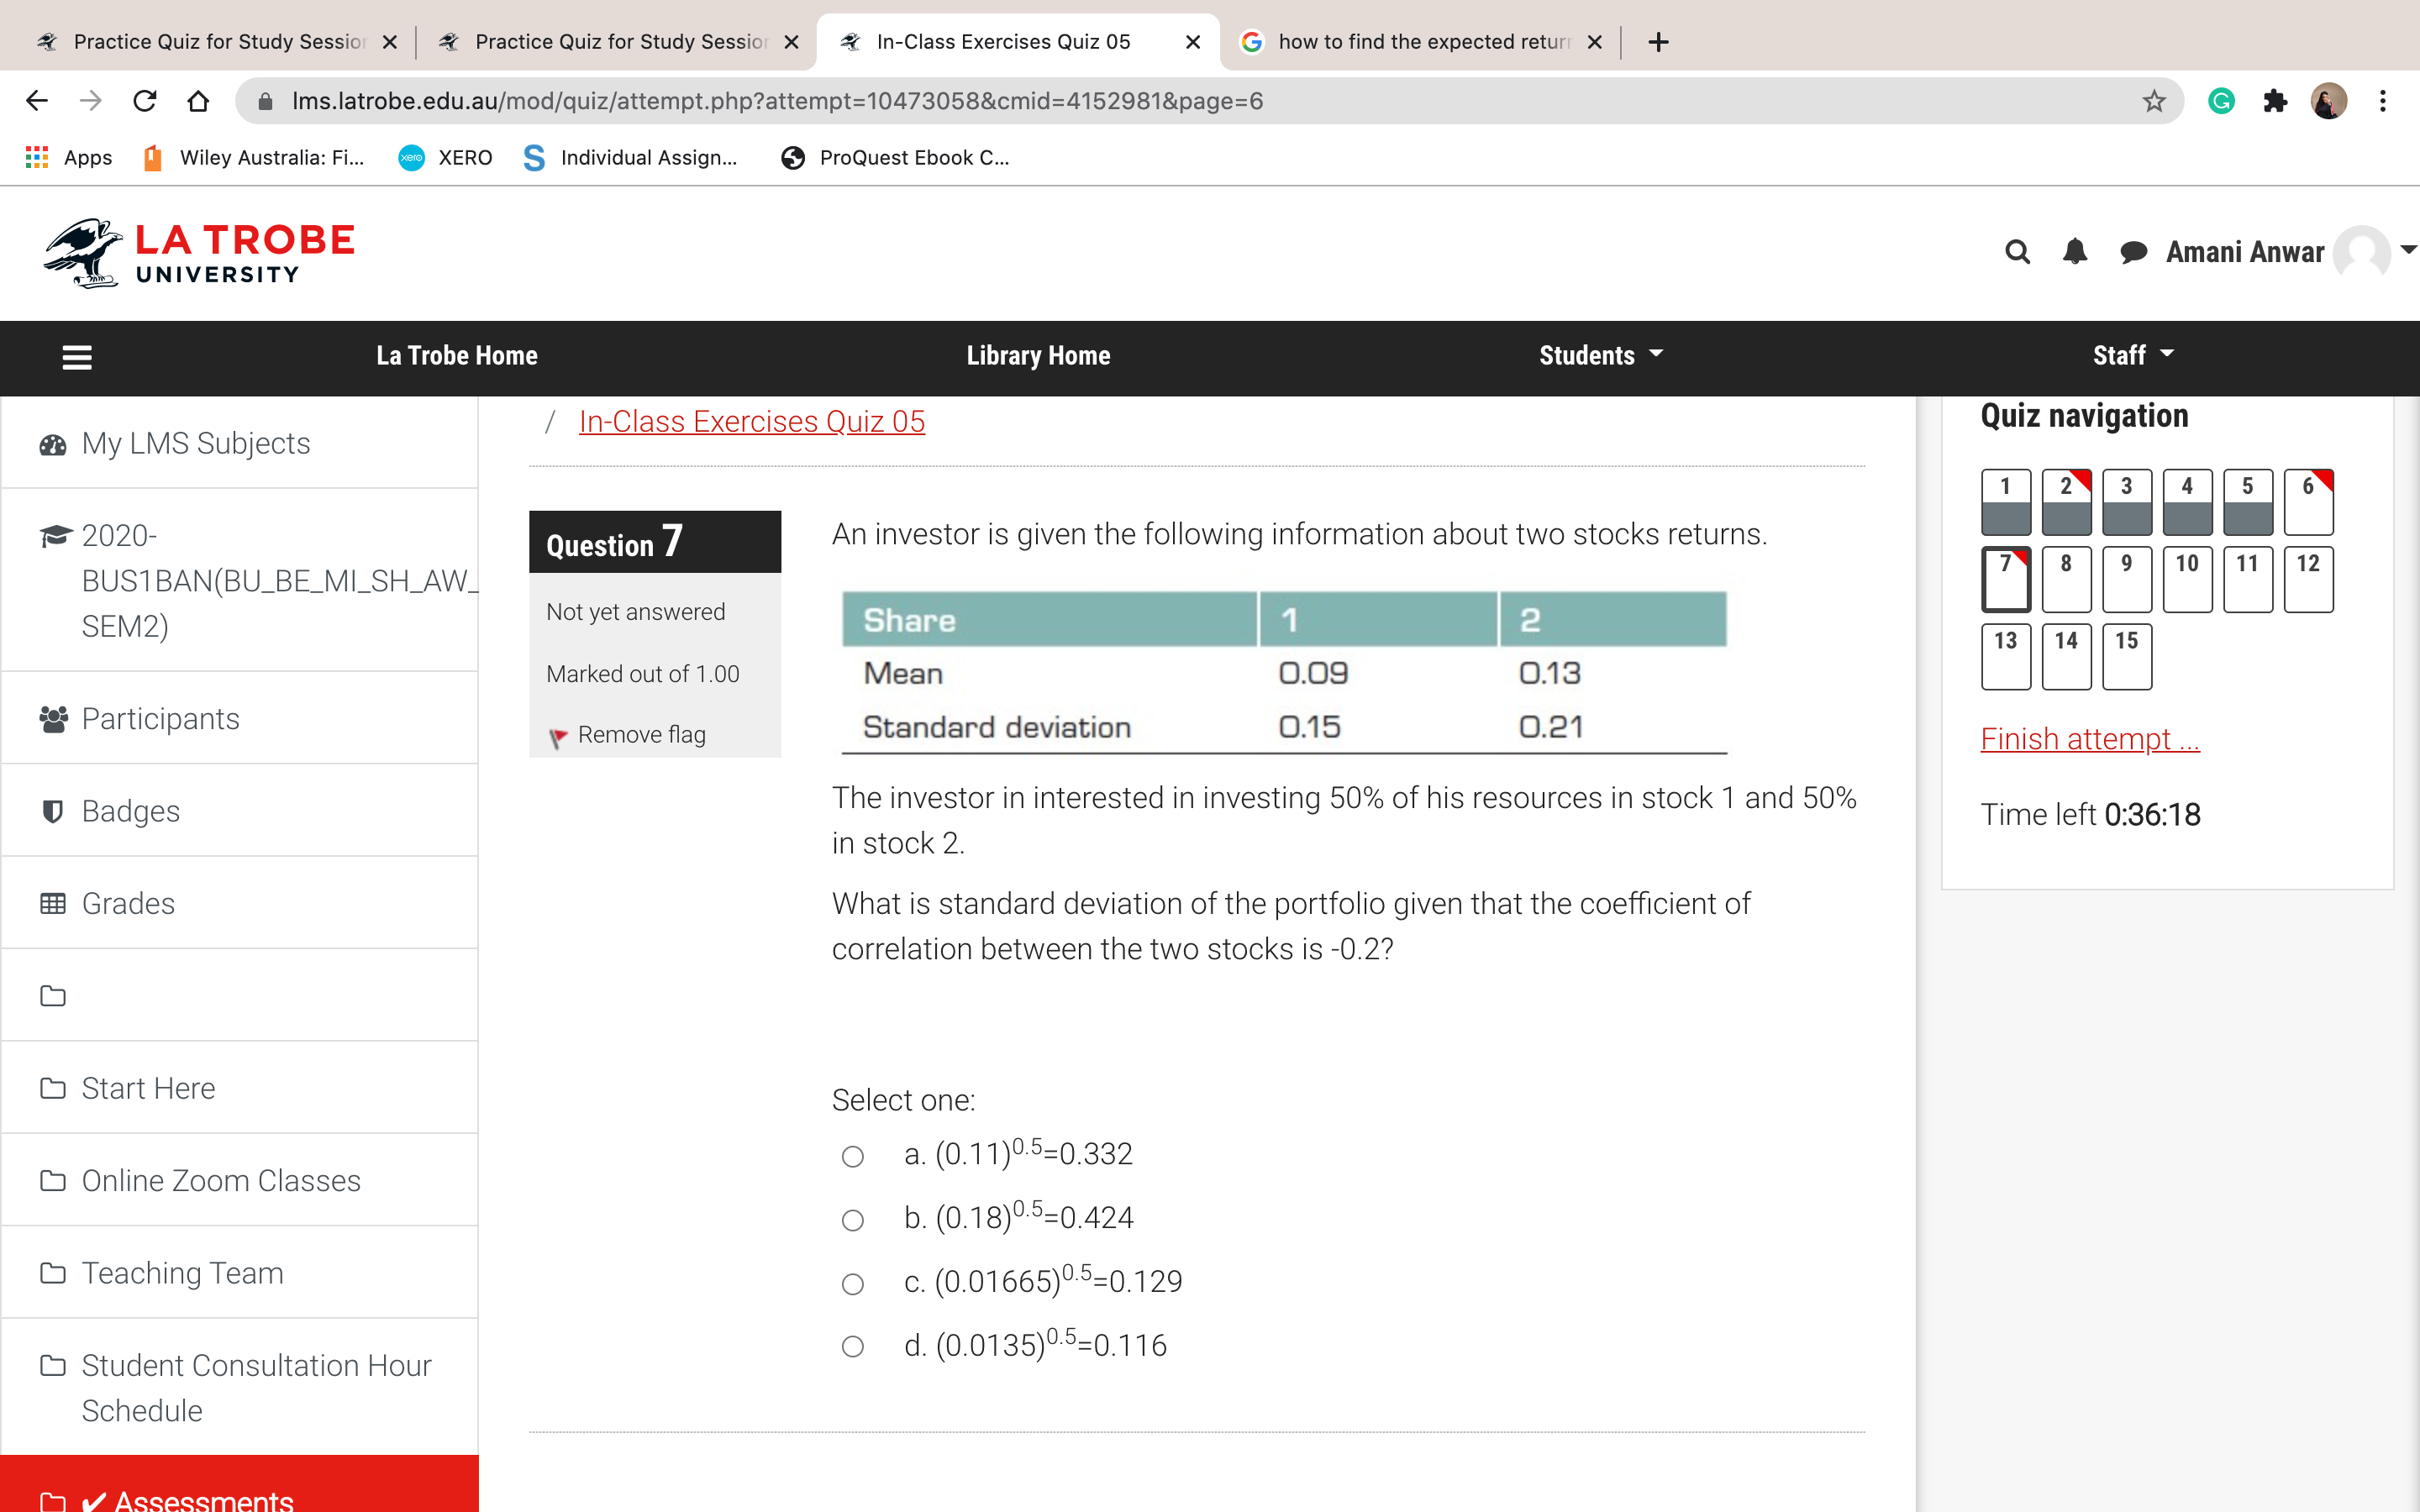Open the messages chat bubble icon
This screenshot has width=2420, height=1512.
[x=2132, y=252]
